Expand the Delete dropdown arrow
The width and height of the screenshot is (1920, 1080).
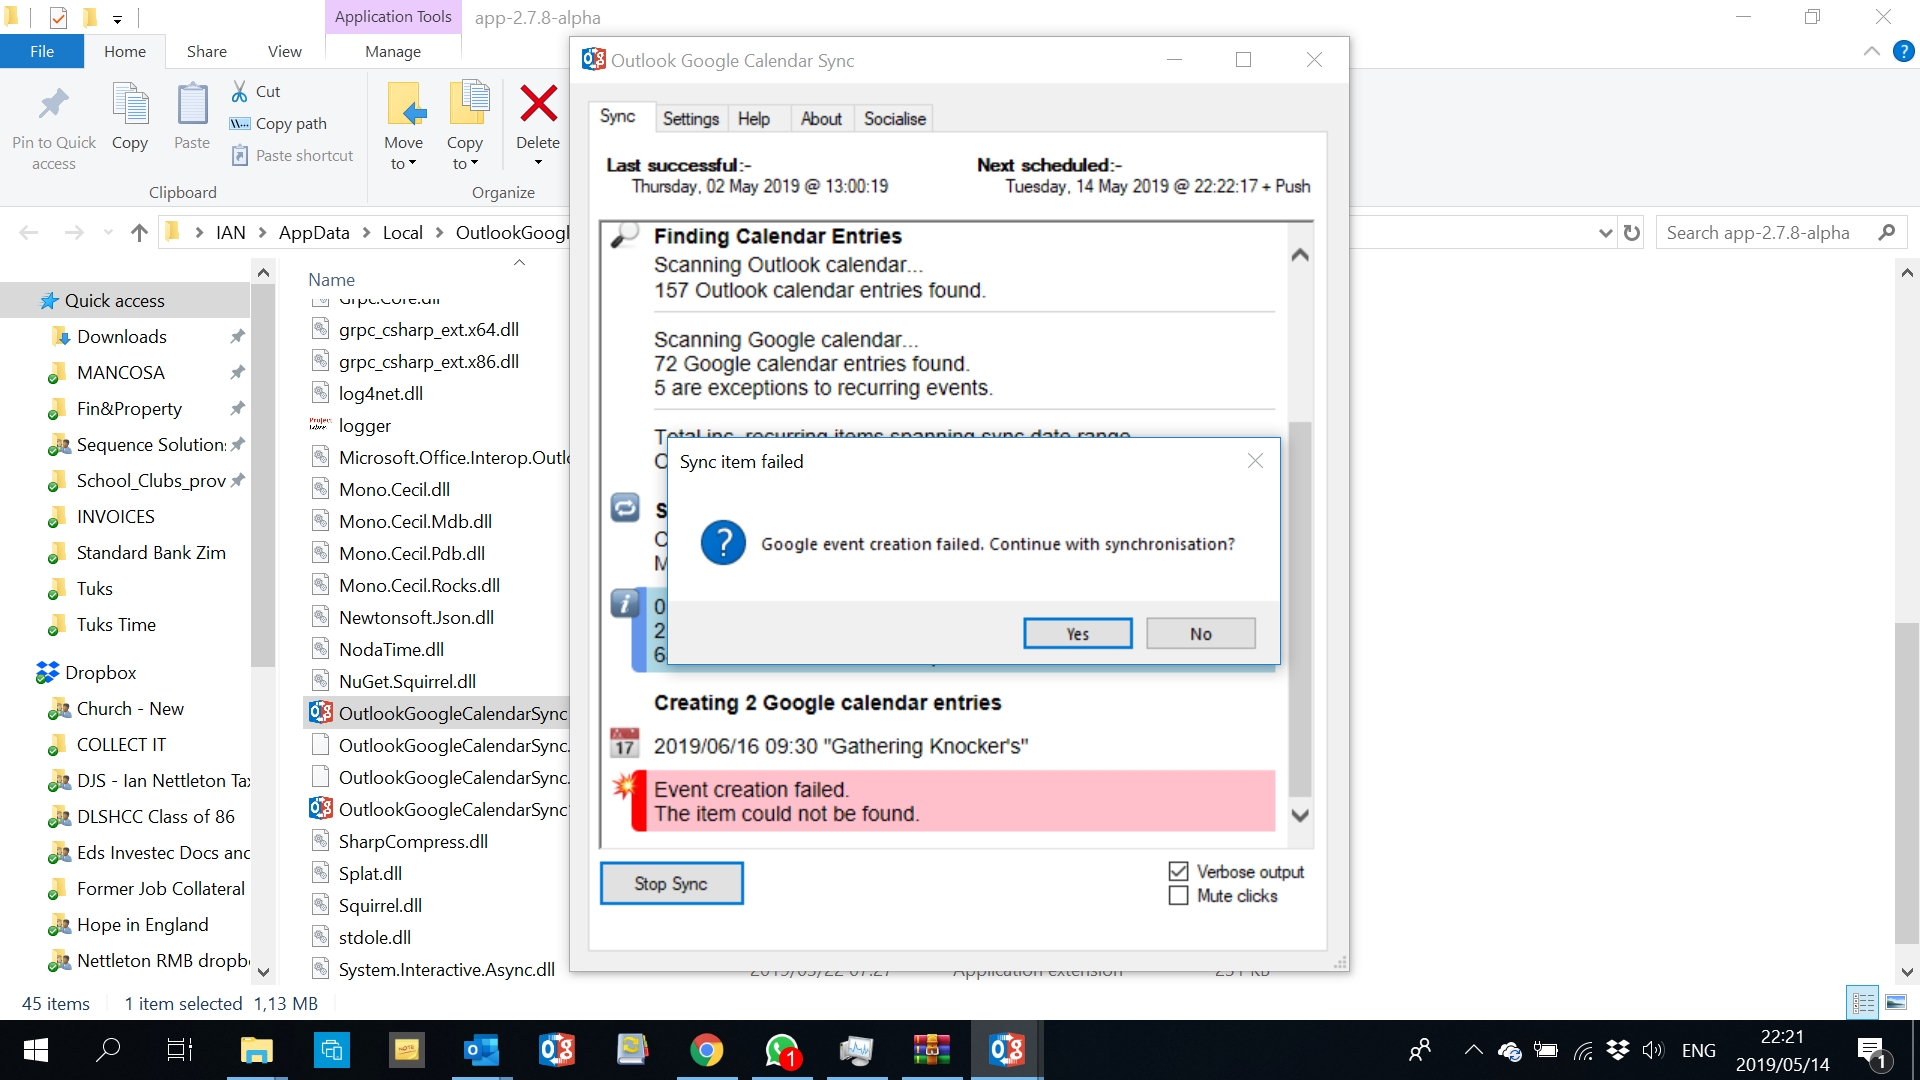click(538, 163)
